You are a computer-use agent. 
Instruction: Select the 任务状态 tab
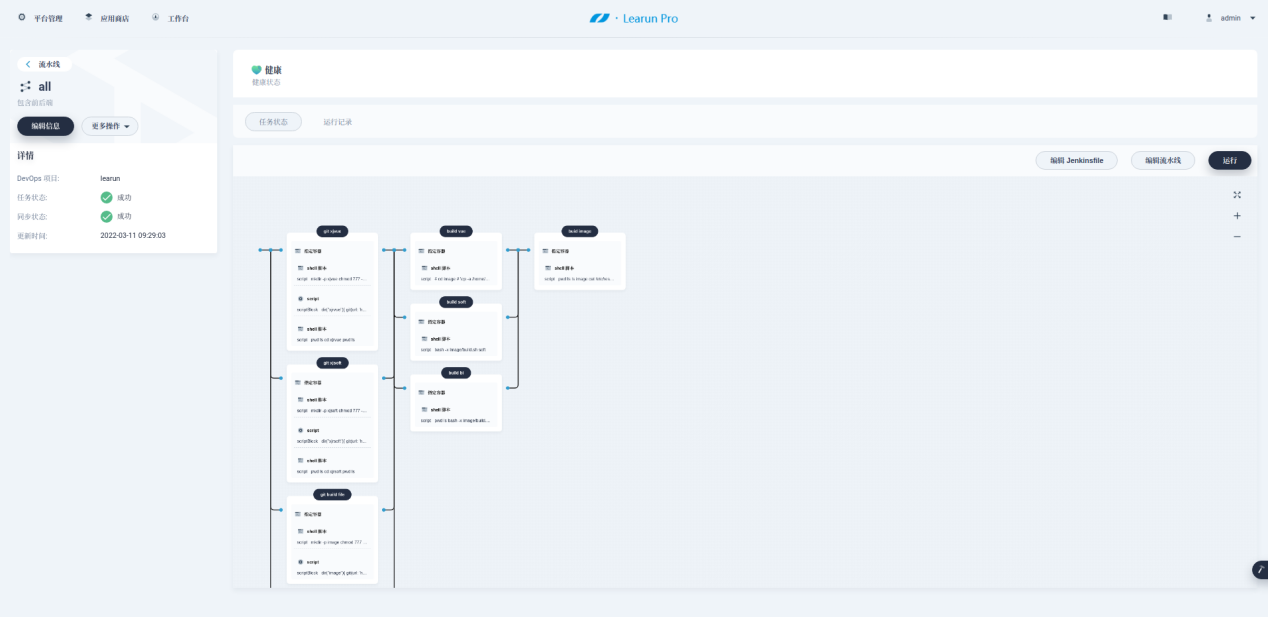273,122
